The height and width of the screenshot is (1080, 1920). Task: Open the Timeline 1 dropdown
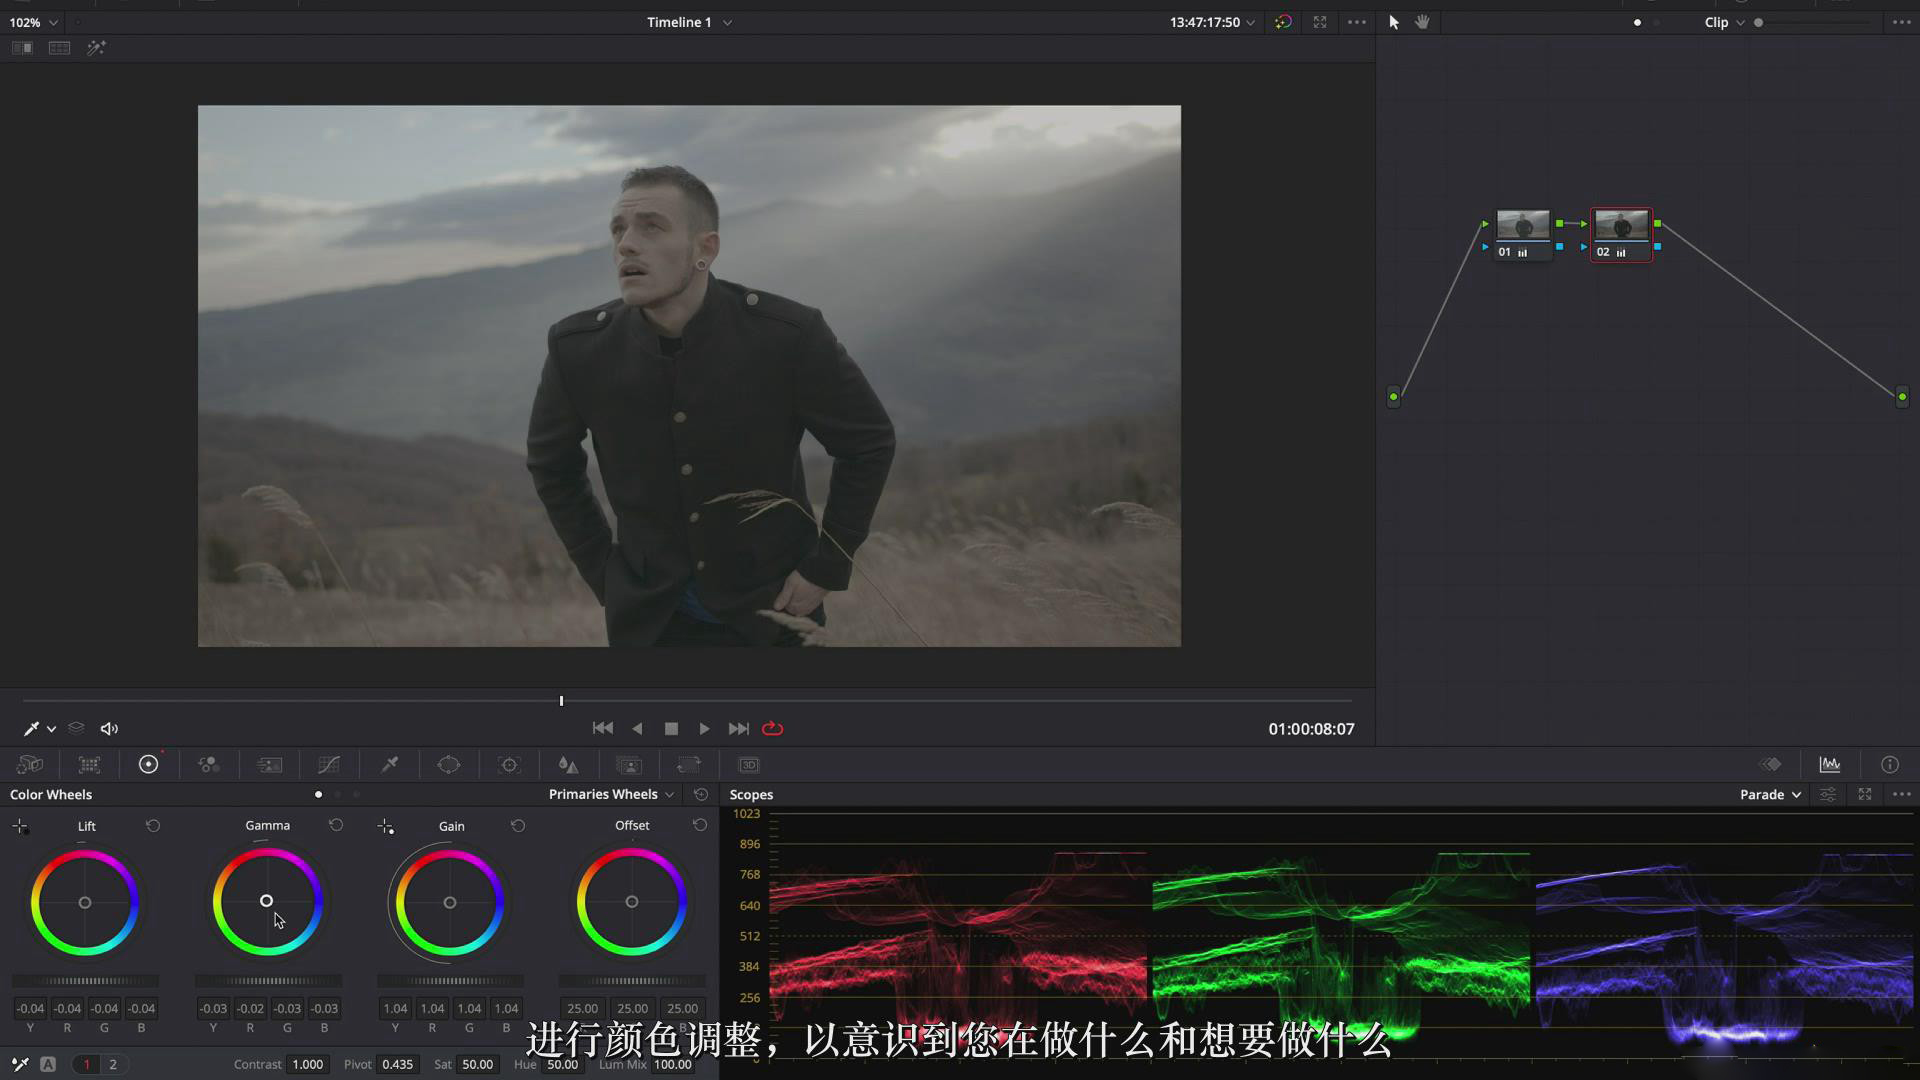(x=689, y=22)
